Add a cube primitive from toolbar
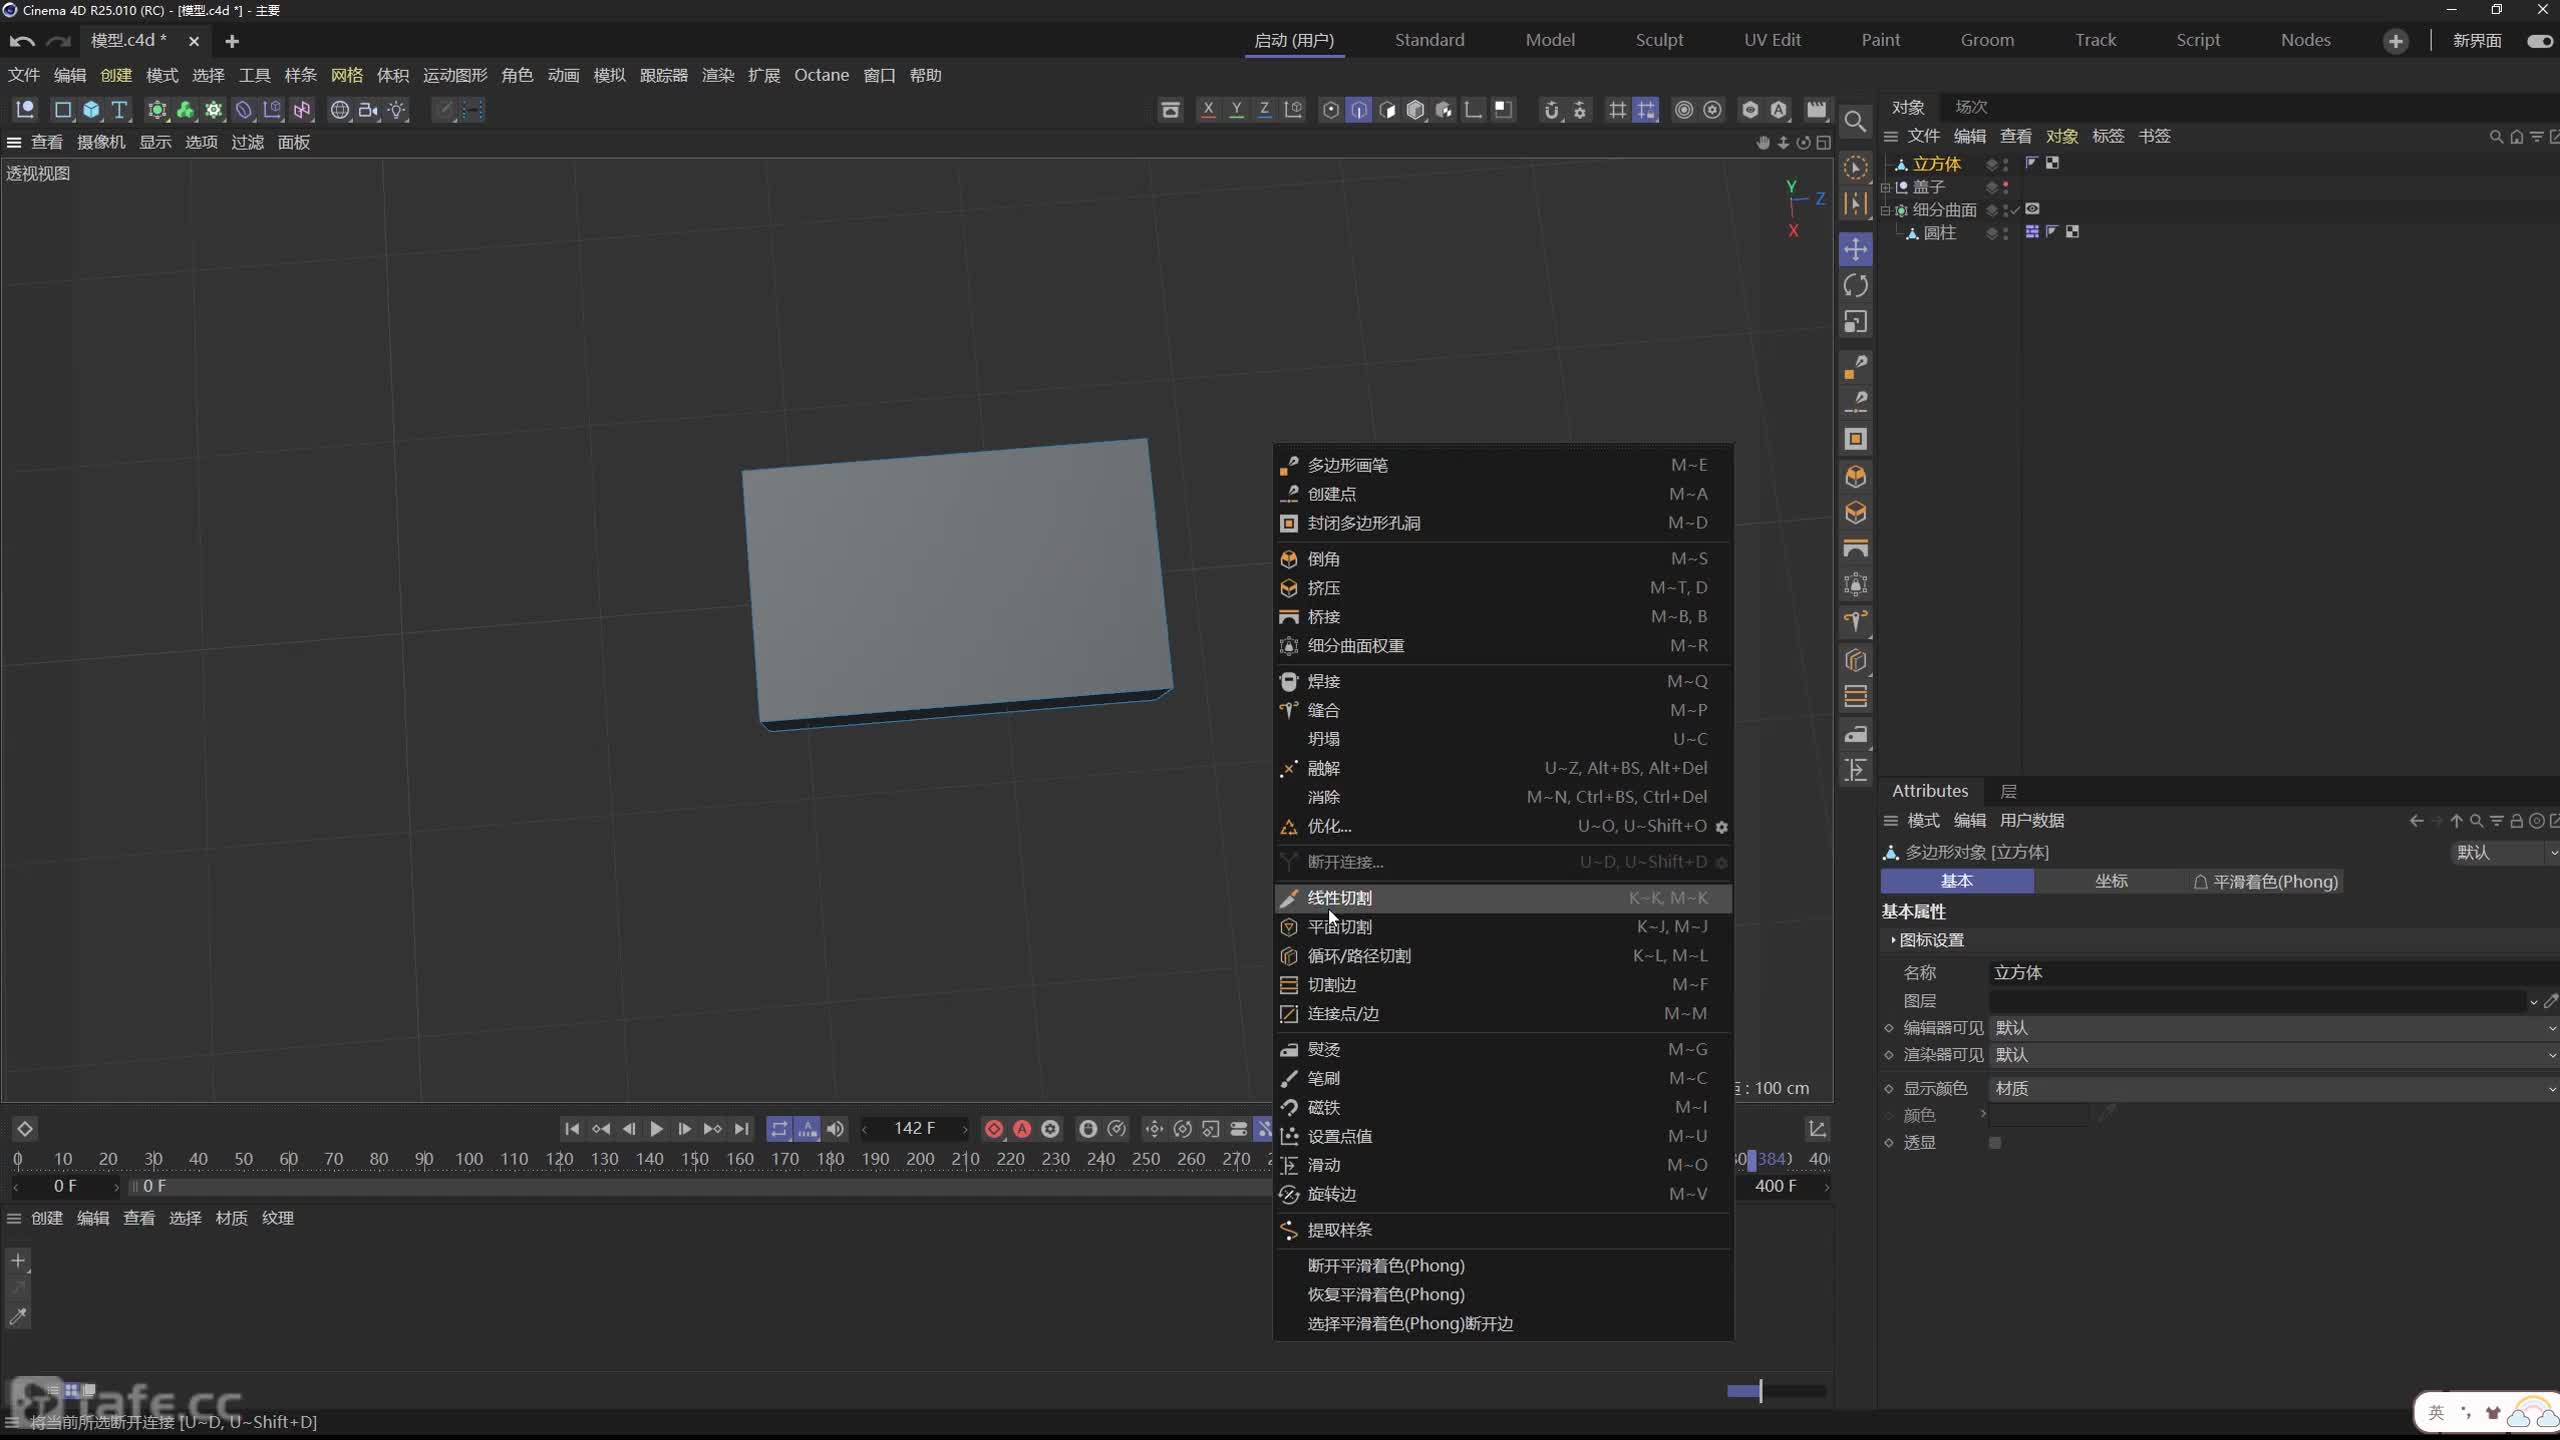Image resolution: width=2560 pixels, height=1440 pixels. pyautogui.click(x=91, y=110)
